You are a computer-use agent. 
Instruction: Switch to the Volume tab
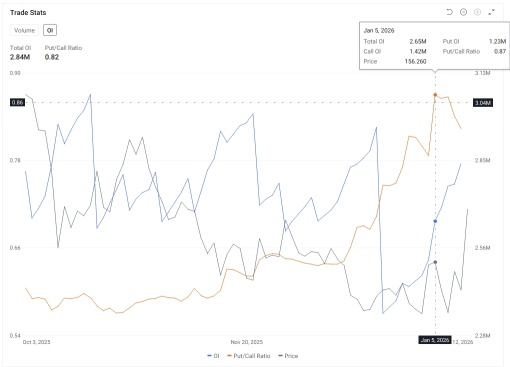[24, 30]
